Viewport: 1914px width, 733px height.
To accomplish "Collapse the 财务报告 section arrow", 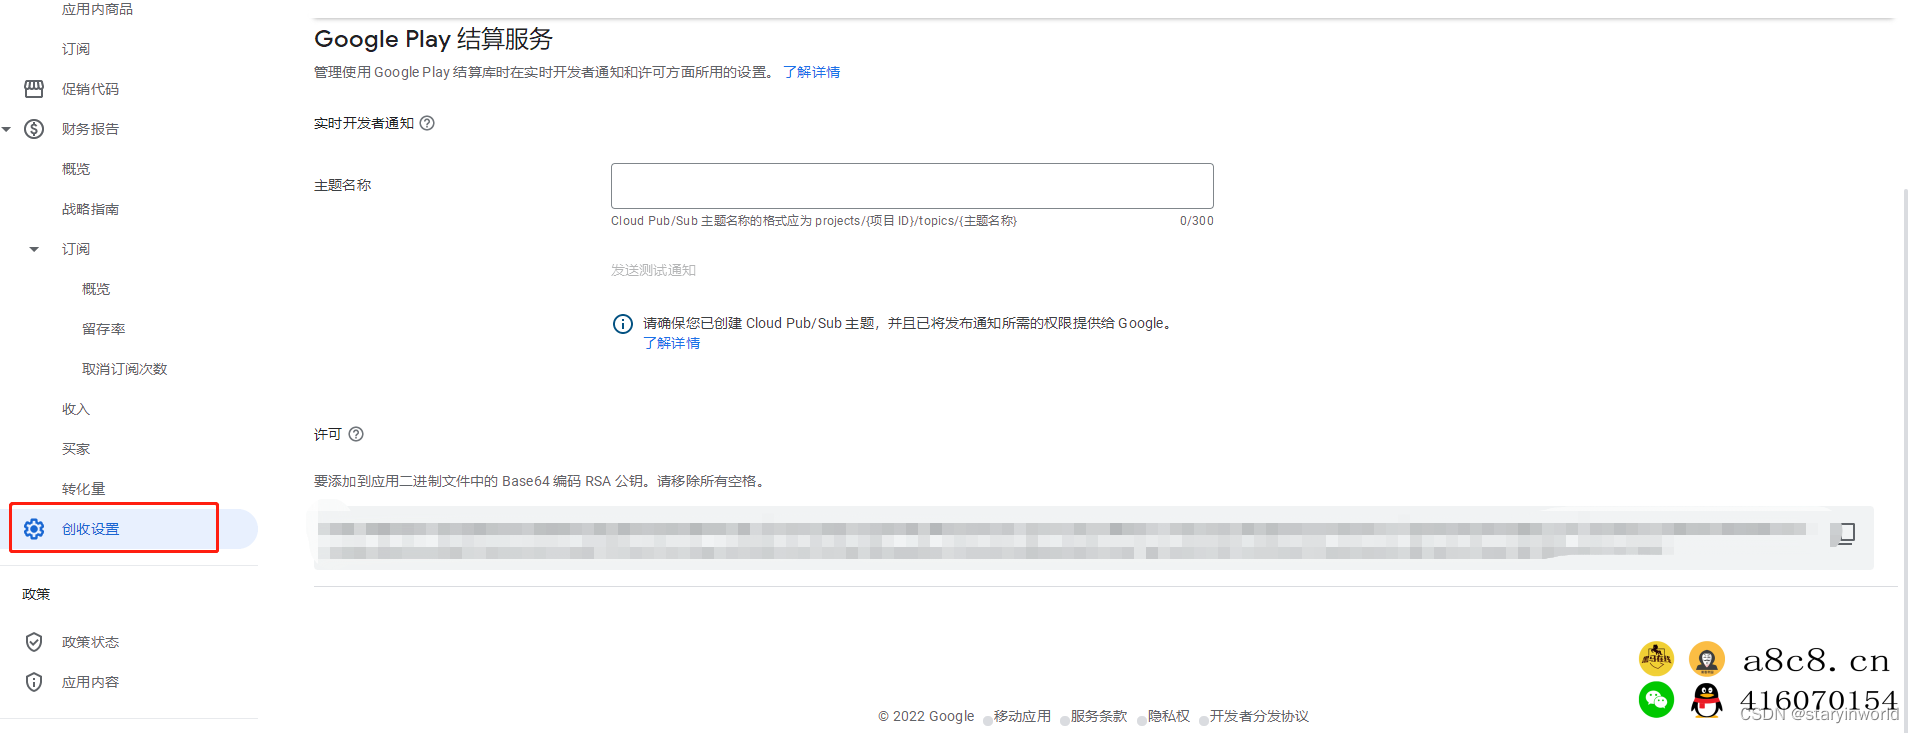I will pyautogui.click(x=7, y=129).
